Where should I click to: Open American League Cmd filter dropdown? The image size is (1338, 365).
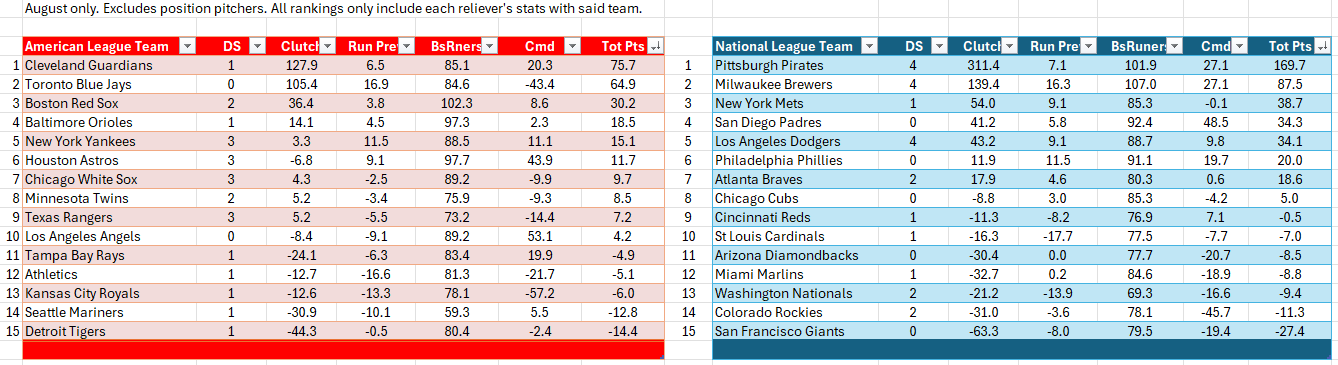[x=571, y=46]
